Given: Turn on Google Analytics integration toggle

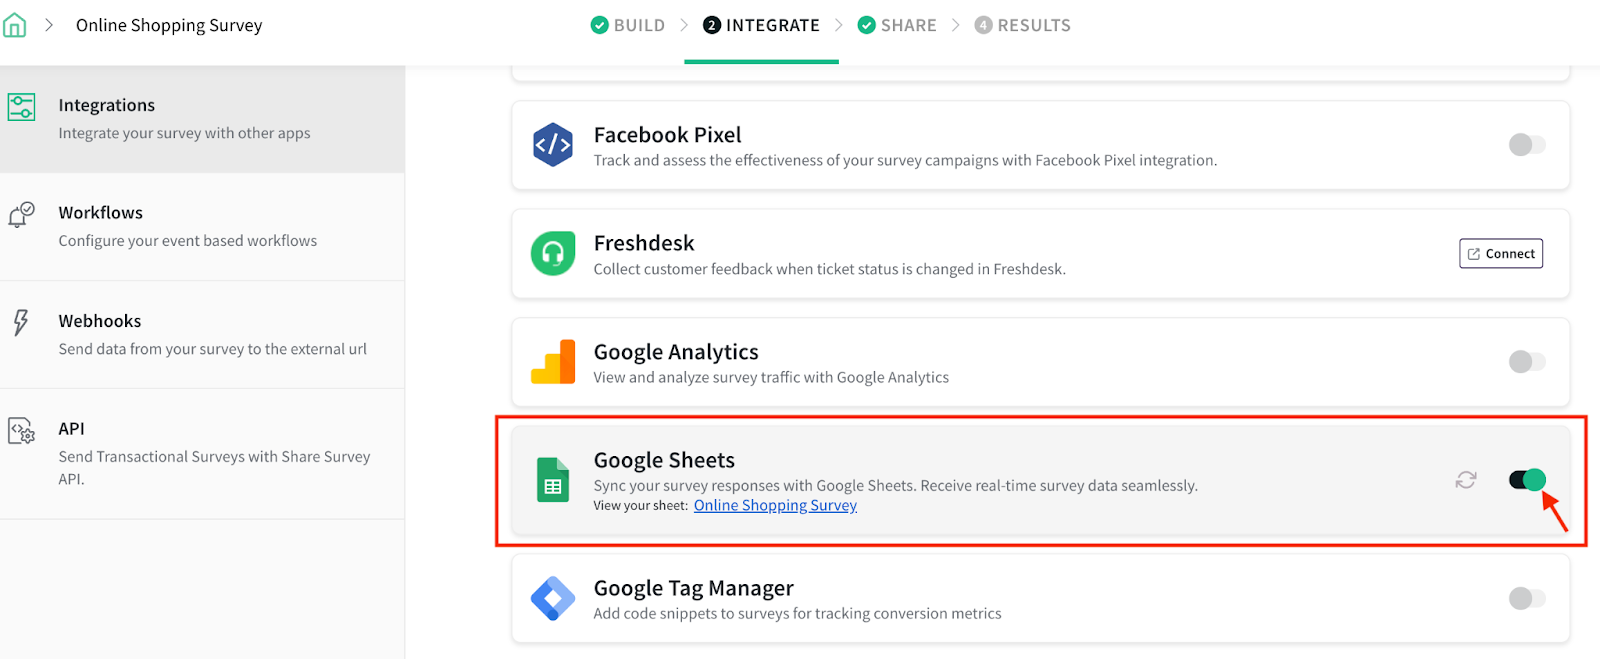Looking at the screenshot, I should point(1527,362).
